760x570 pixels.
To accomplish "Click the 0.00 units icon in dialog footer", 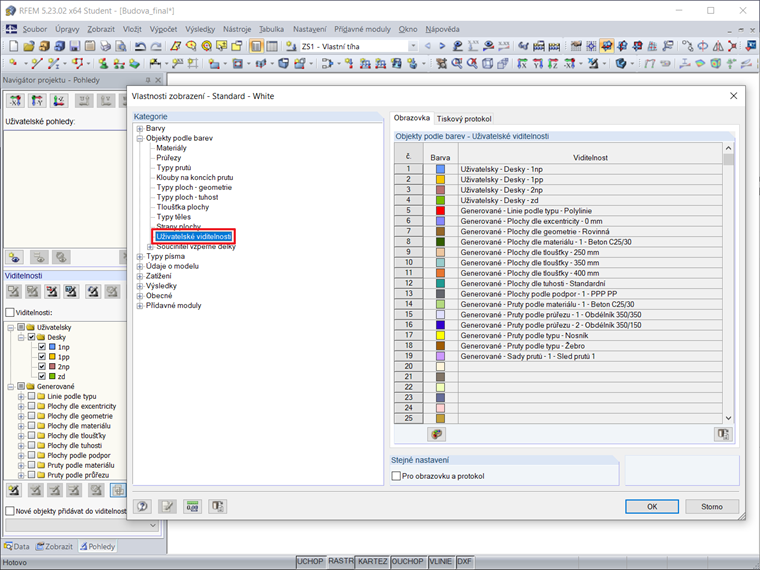I will click(x=192, y=507).
